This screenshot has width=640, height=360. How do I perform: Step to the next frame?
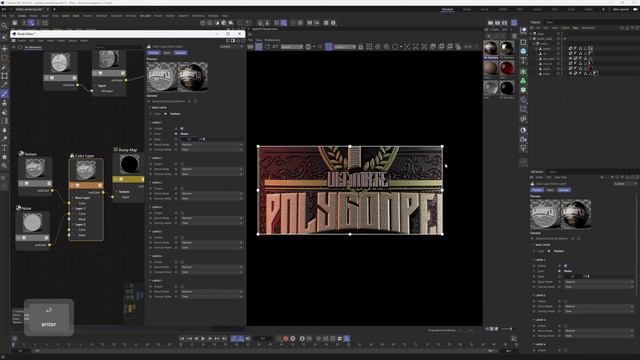pos(210,338)
